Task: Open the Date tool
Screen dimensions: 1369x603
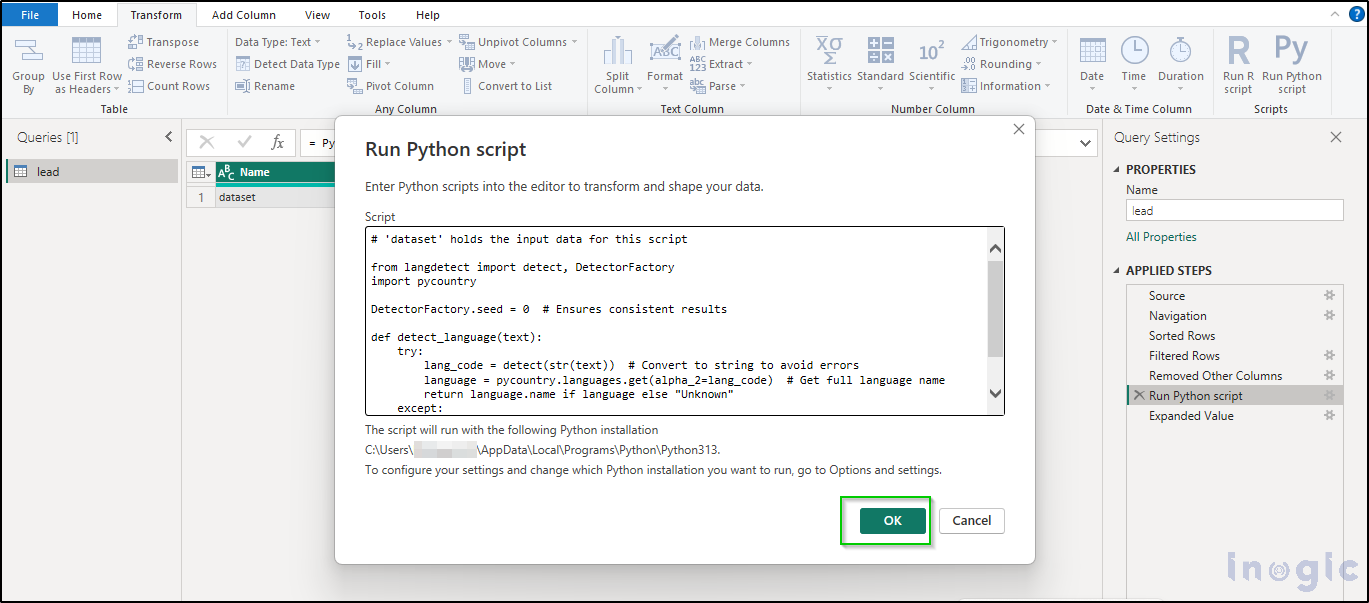Action: tap(1092, 66)
